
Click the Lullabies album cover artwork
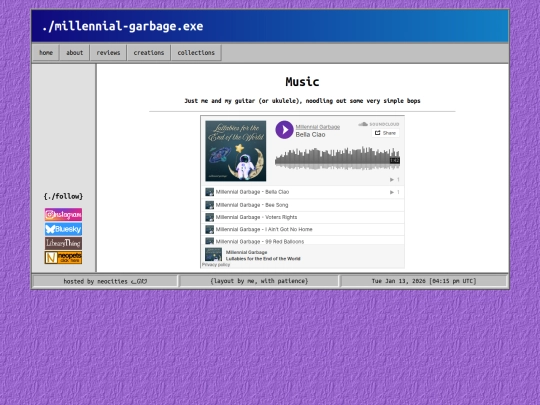pos(236,151)
